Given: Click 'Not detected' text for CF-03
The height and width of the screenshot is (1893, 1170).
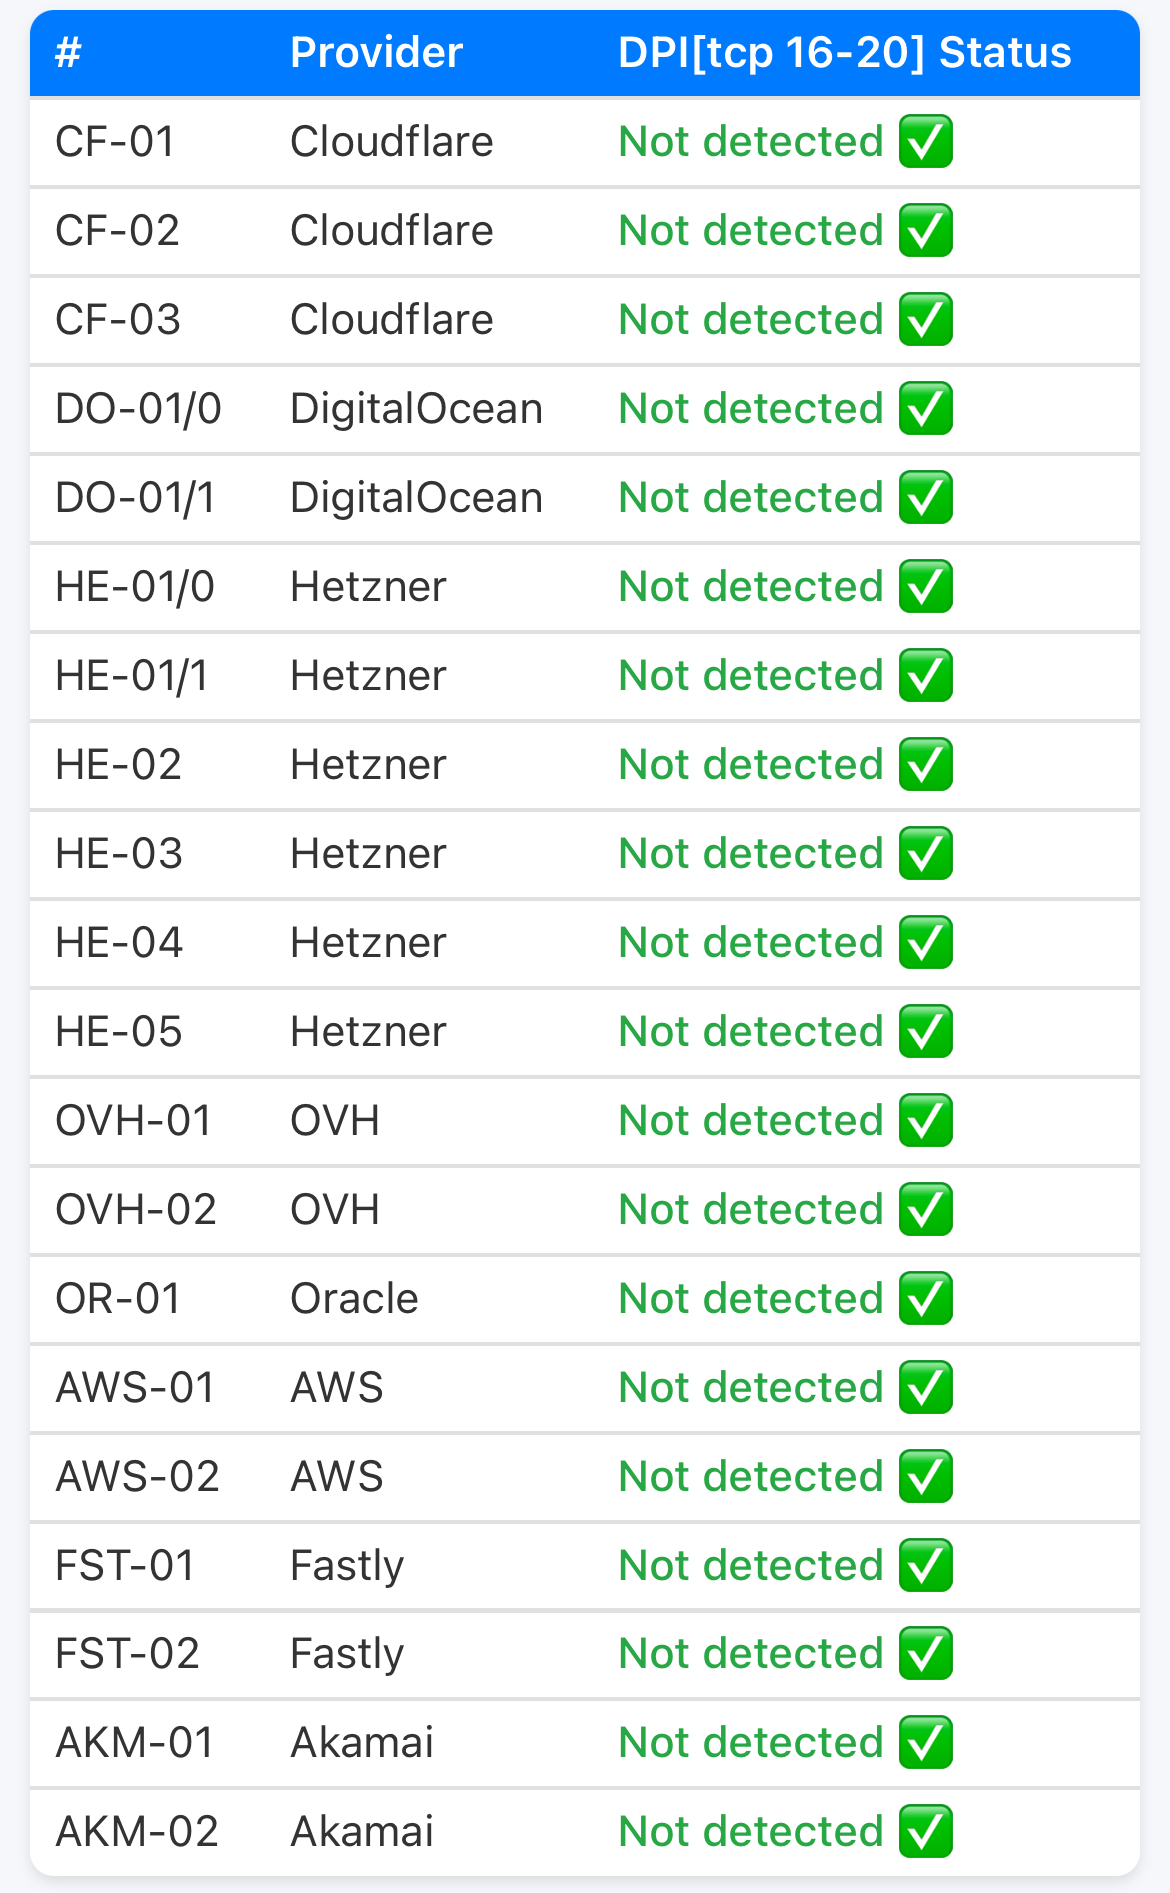Looking at the screenshot, I should pos(751,320).
